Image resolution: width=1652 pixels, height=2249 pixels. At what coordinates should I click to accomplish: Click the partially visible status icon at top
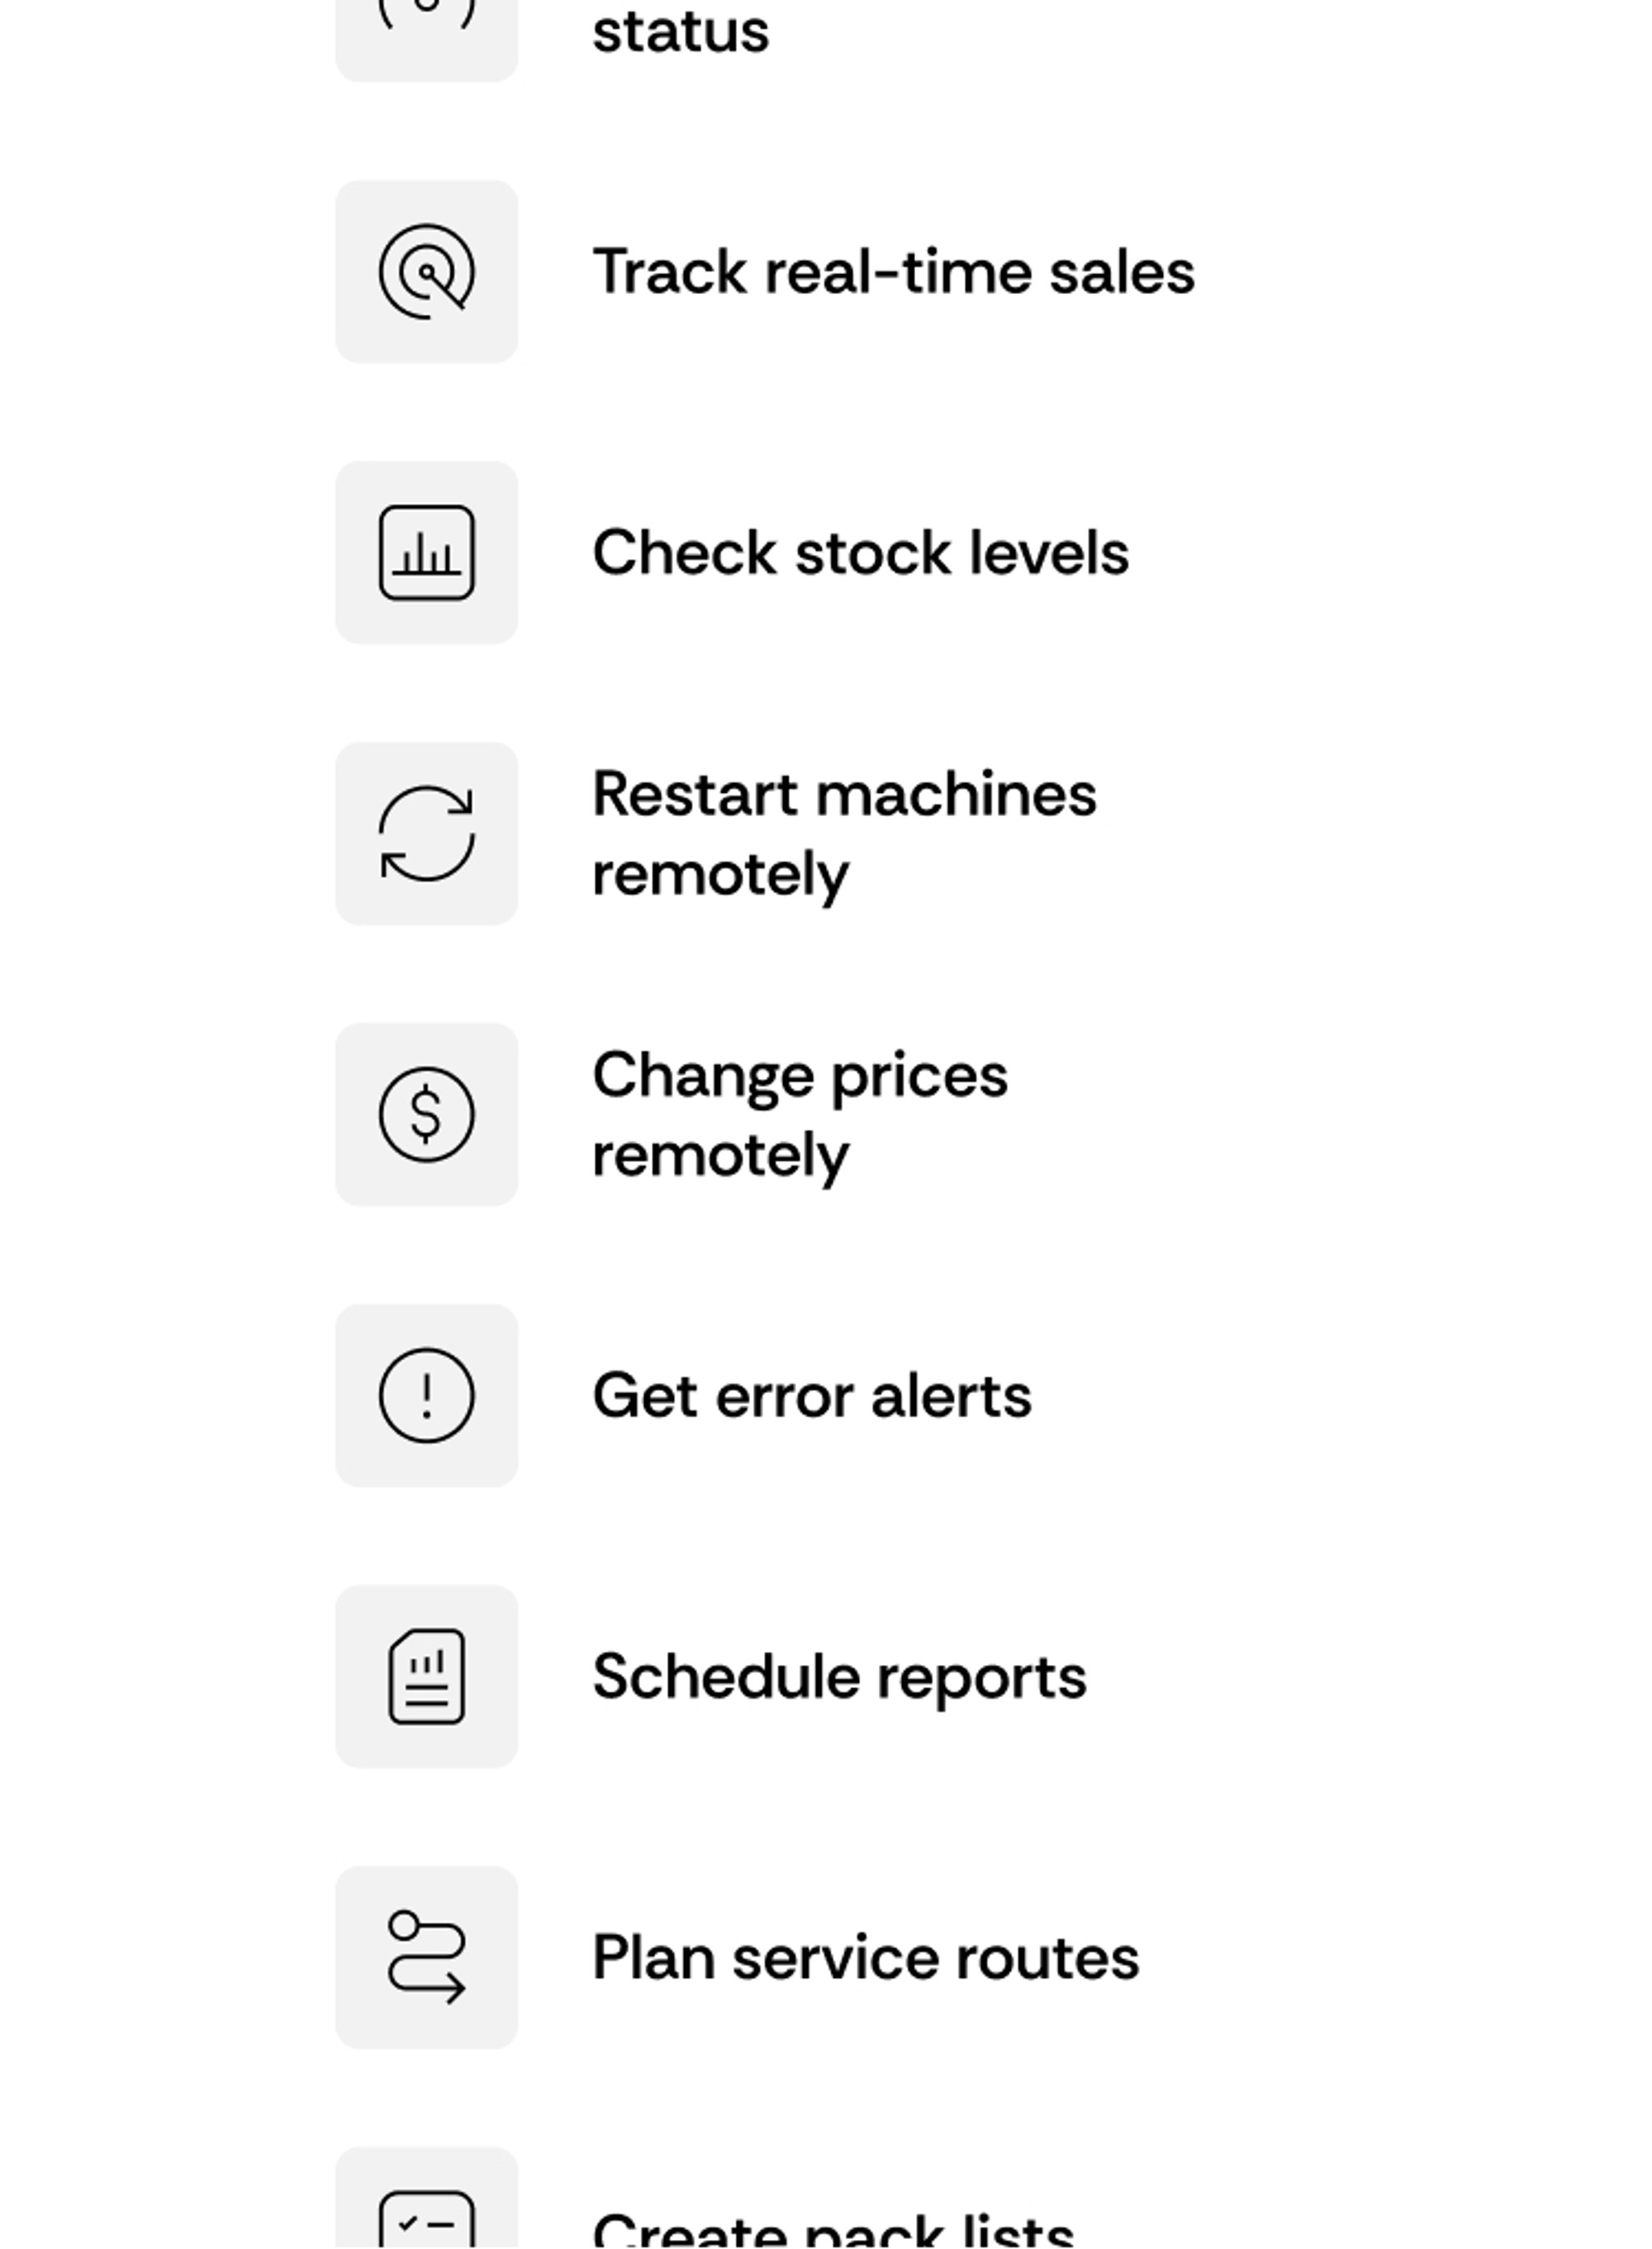point(427,14)
